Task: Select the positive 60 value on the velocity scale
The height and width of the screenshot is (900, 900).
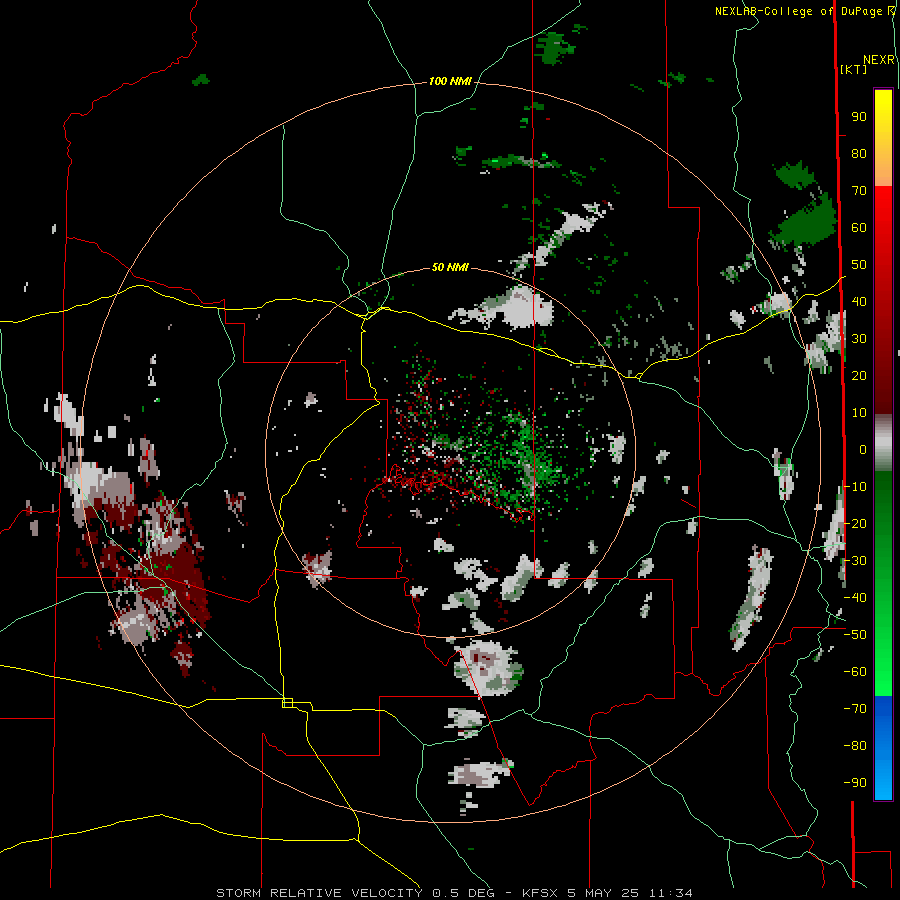Action: click(859, 227)
